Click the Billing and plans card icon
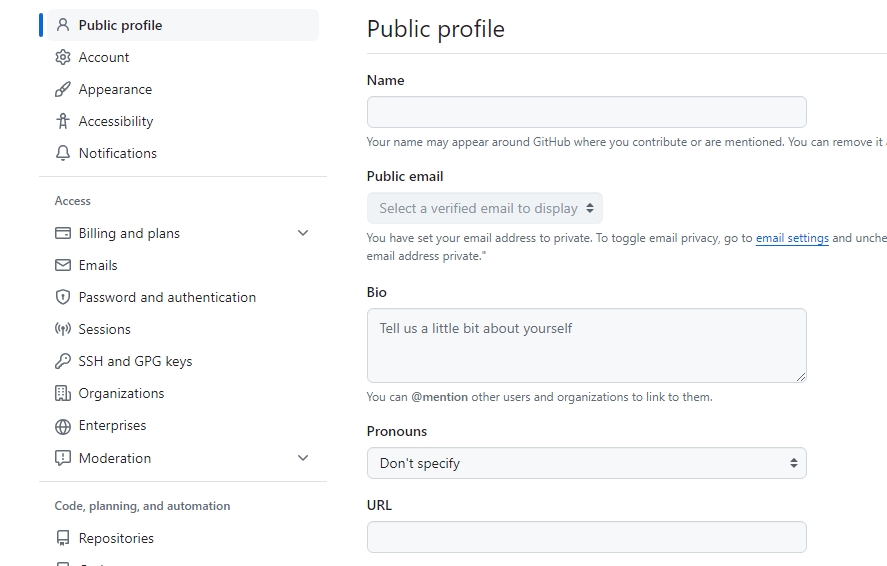 [x=63, y=233]
